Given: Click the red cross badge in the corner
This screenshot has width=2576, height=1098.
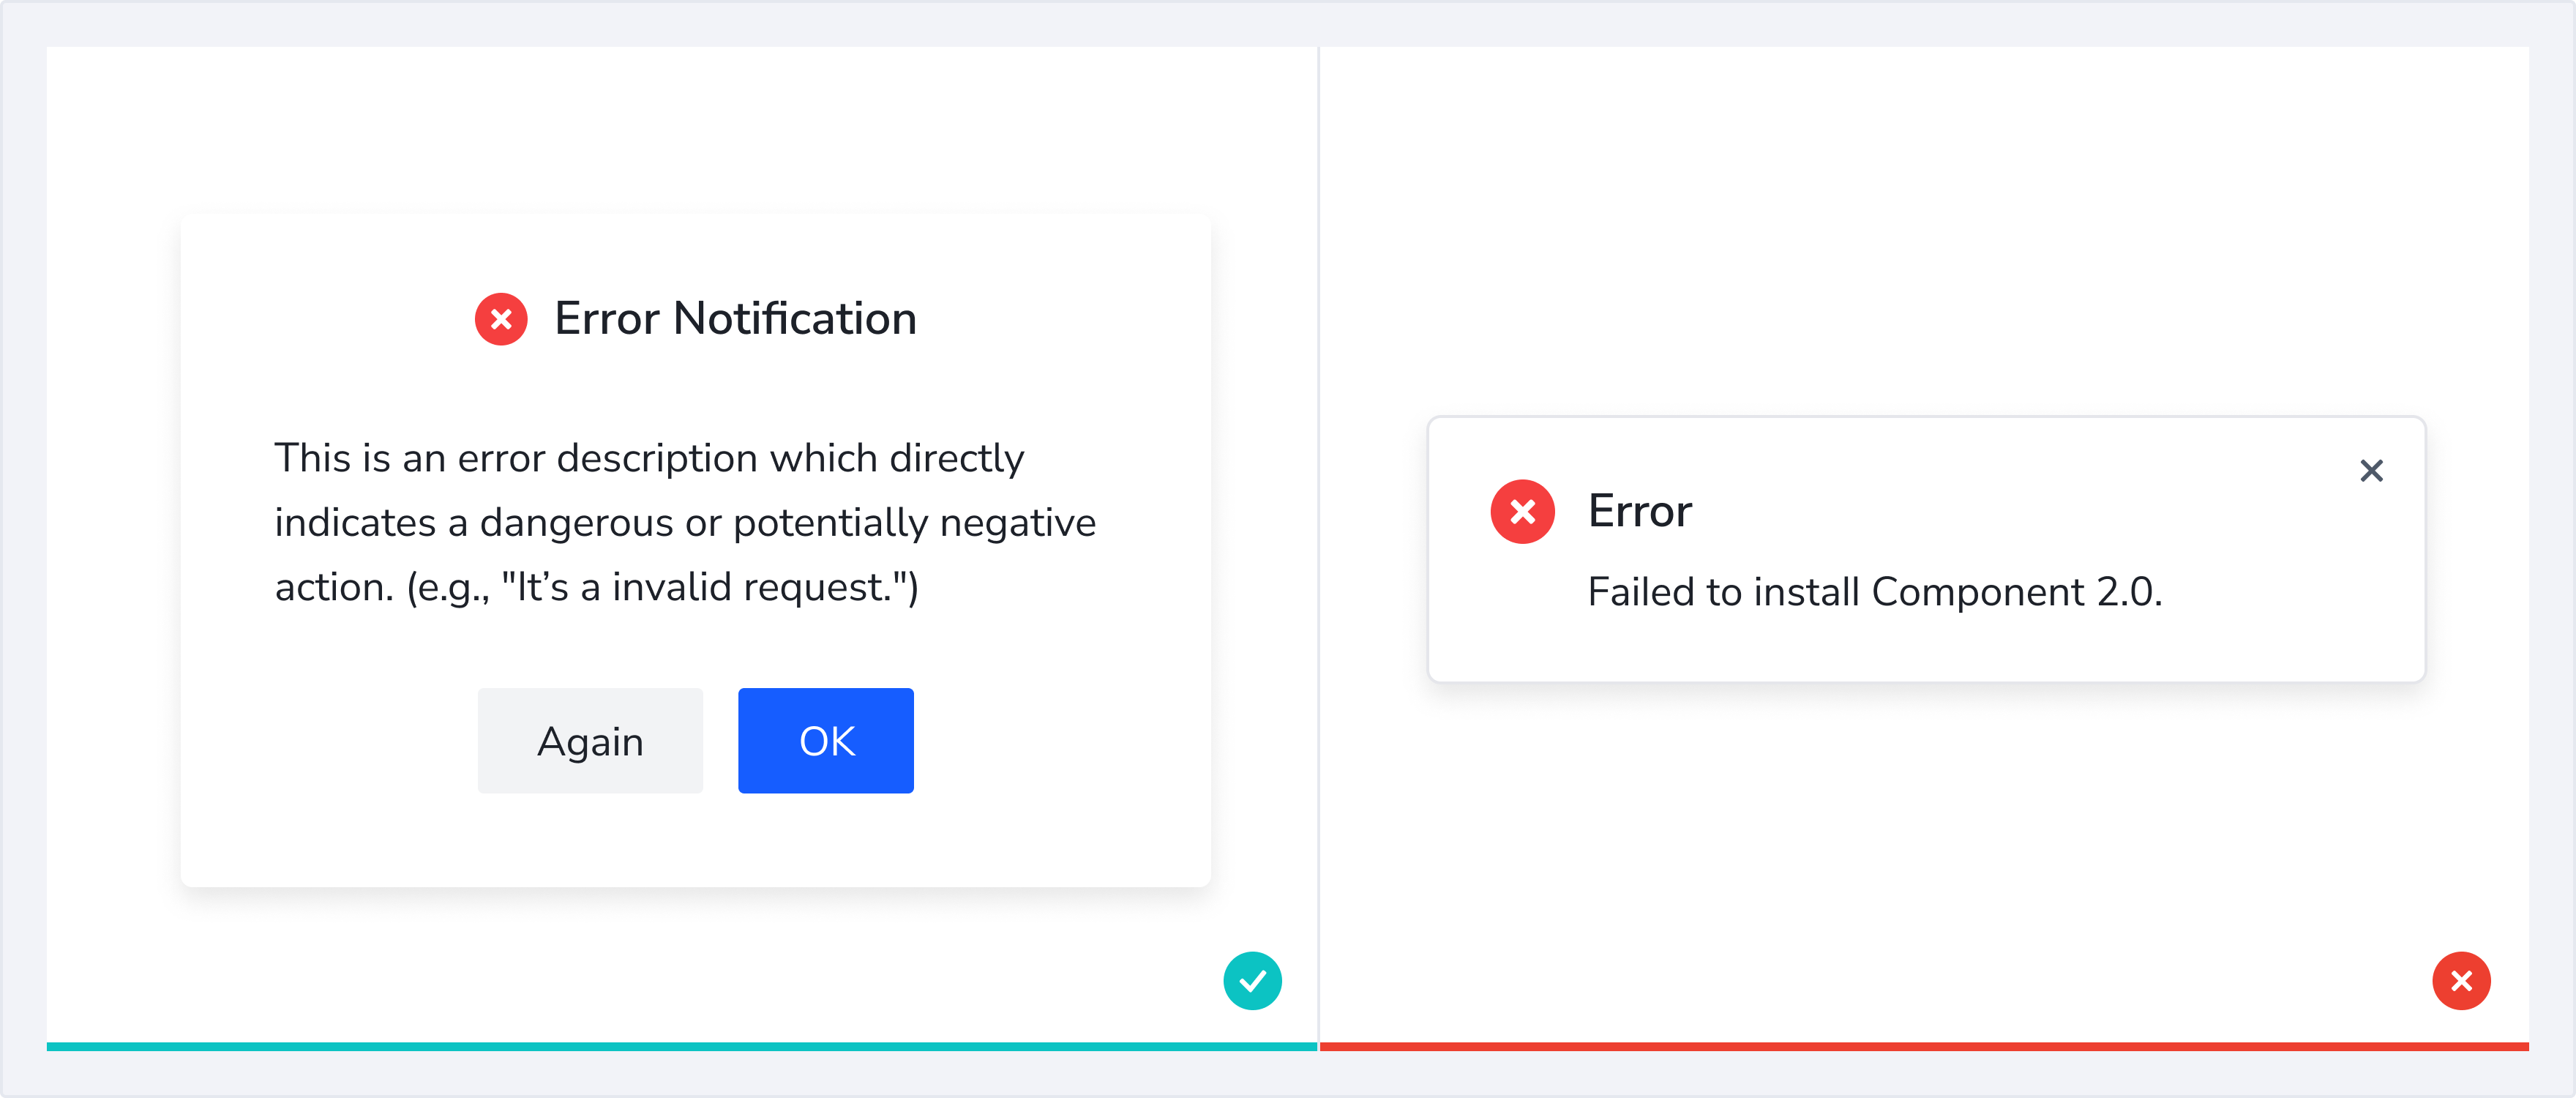Looking at the screenshot, I should click(2461, 981).
